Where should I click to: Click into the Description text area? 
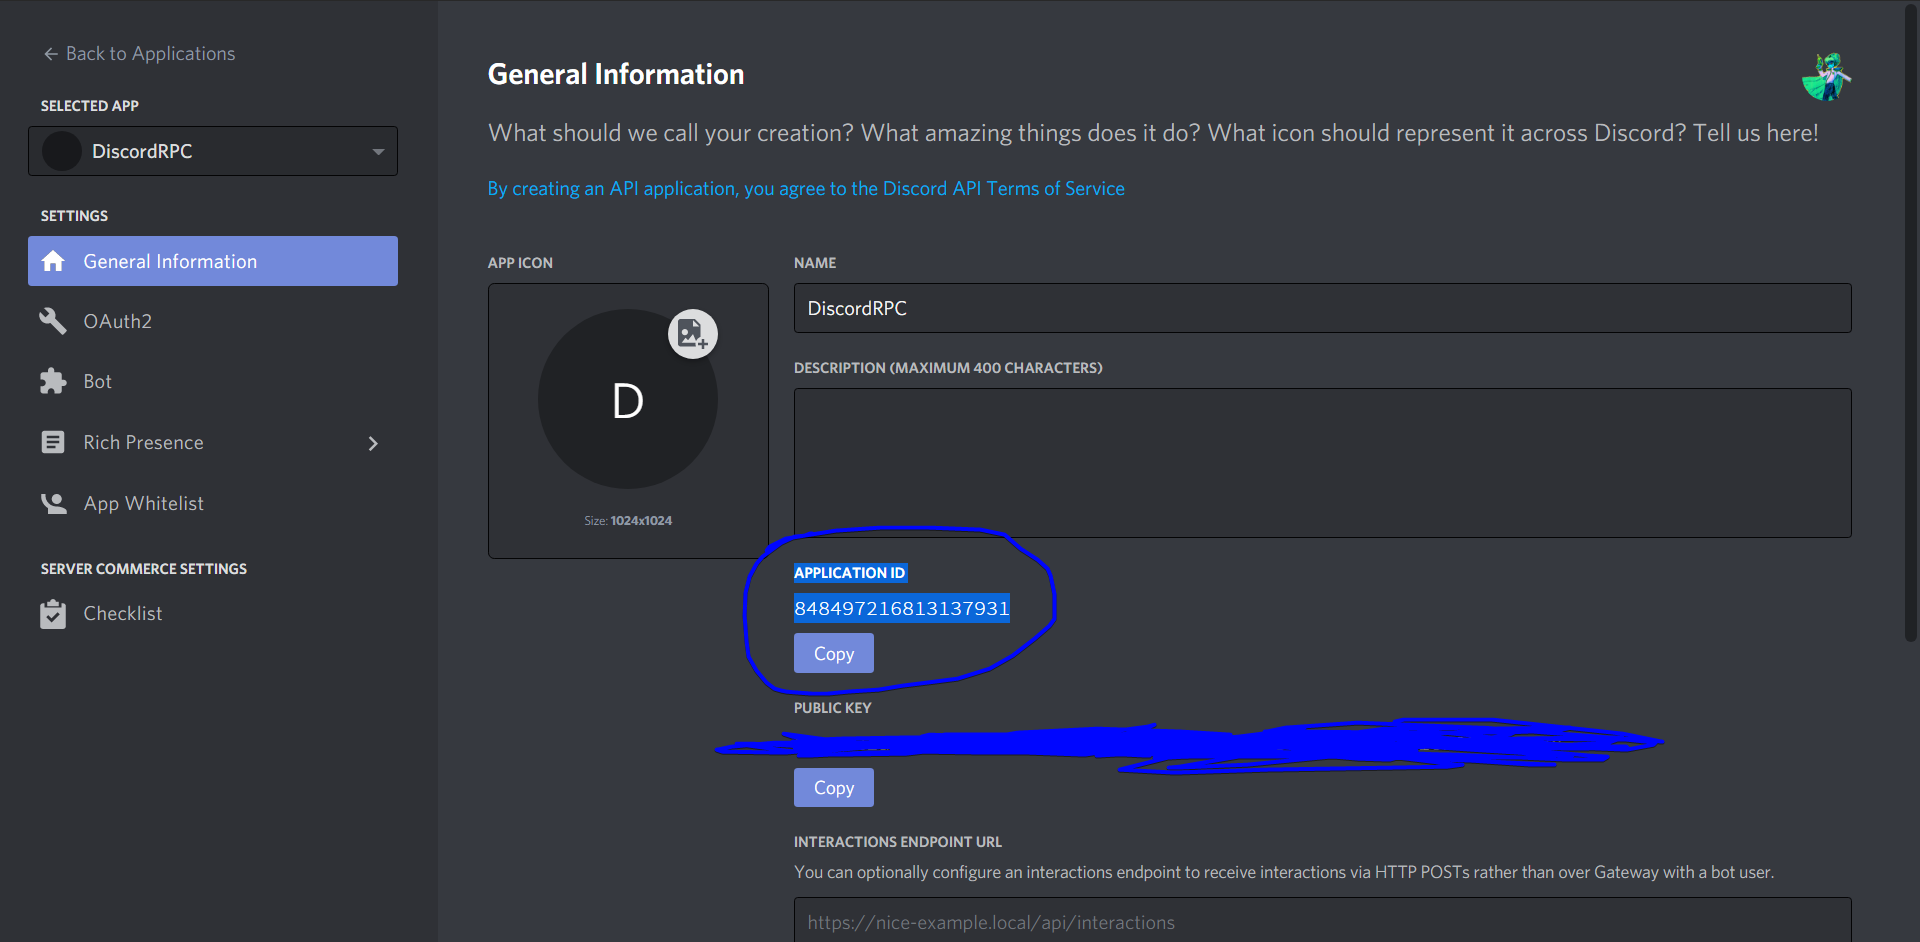click(1322, 463)
